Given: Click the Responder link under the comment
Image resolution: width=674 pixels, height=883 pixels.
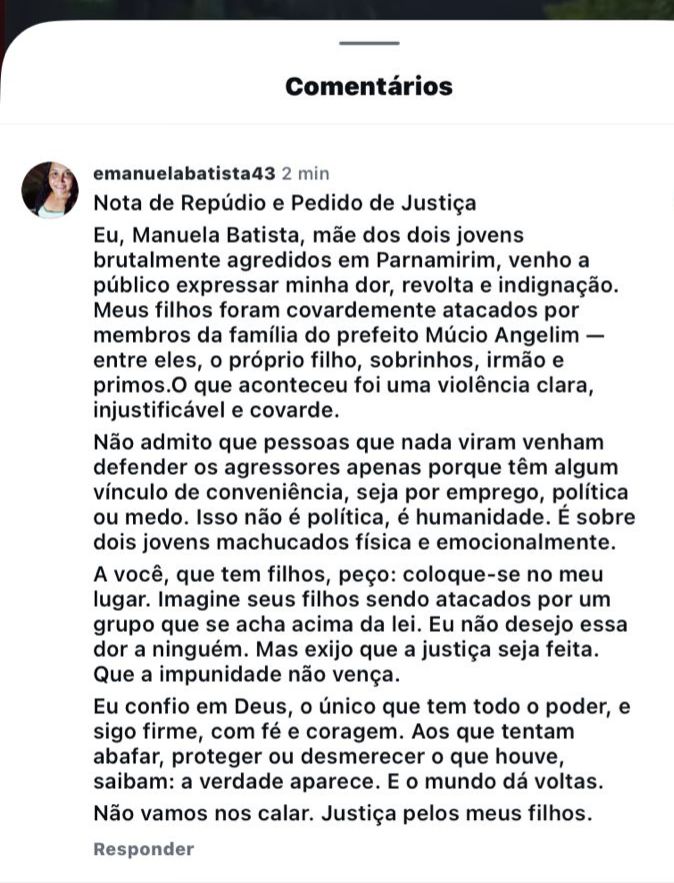Looking at the screenshot, I should click(x=144, y=849).
